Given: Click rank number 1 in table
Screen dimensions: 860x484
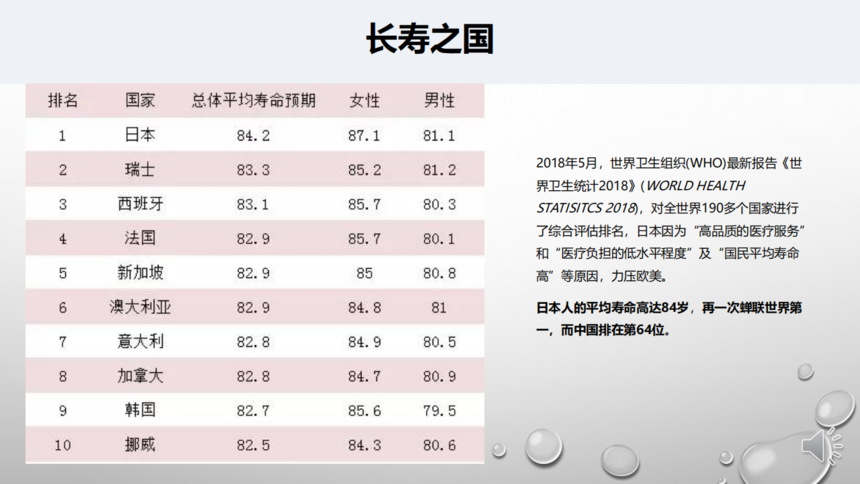Looking at the screenshot, I should (x=63, y=136).
